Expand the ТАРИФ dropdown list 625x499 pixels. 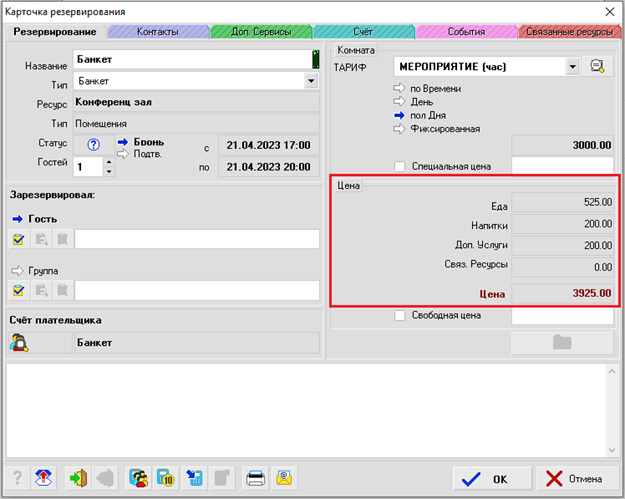click(572, 67)
